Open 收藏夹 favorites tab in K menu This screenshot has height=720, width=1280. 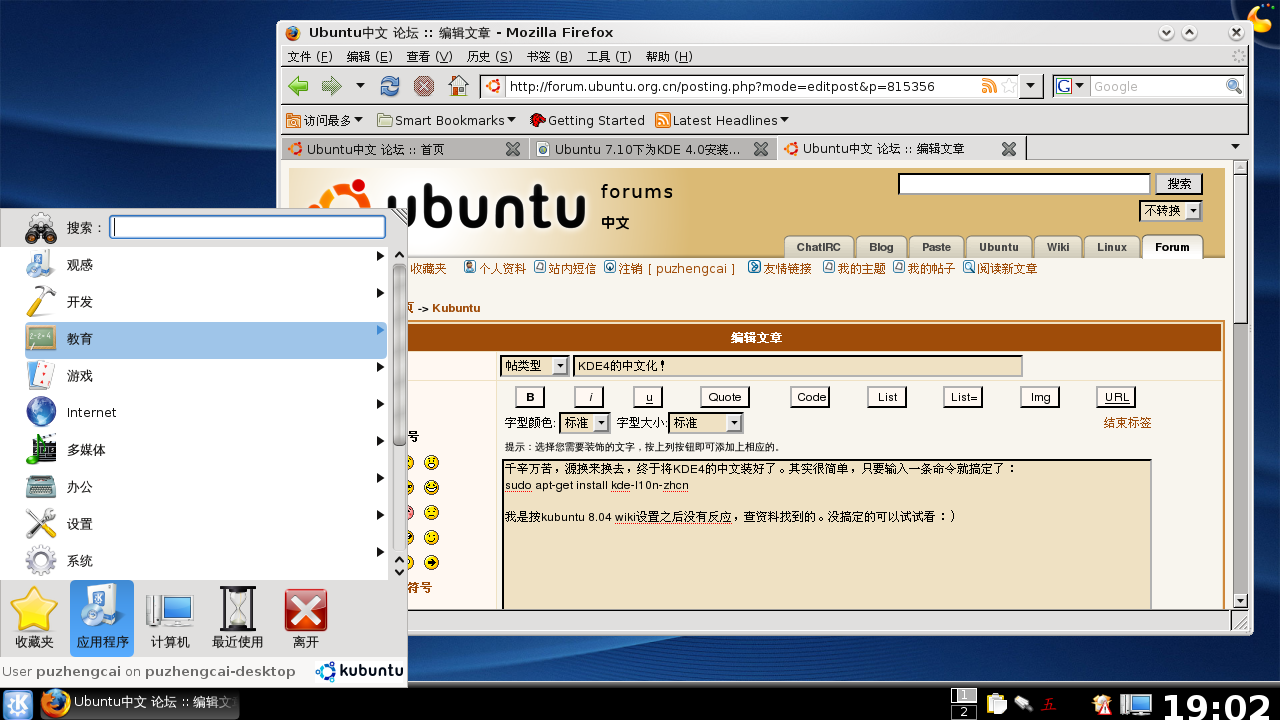[34, 619]
